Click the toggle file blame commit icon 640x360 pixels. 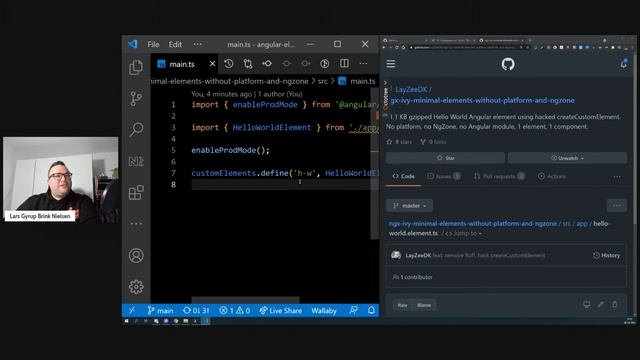(x=267, y=64)
